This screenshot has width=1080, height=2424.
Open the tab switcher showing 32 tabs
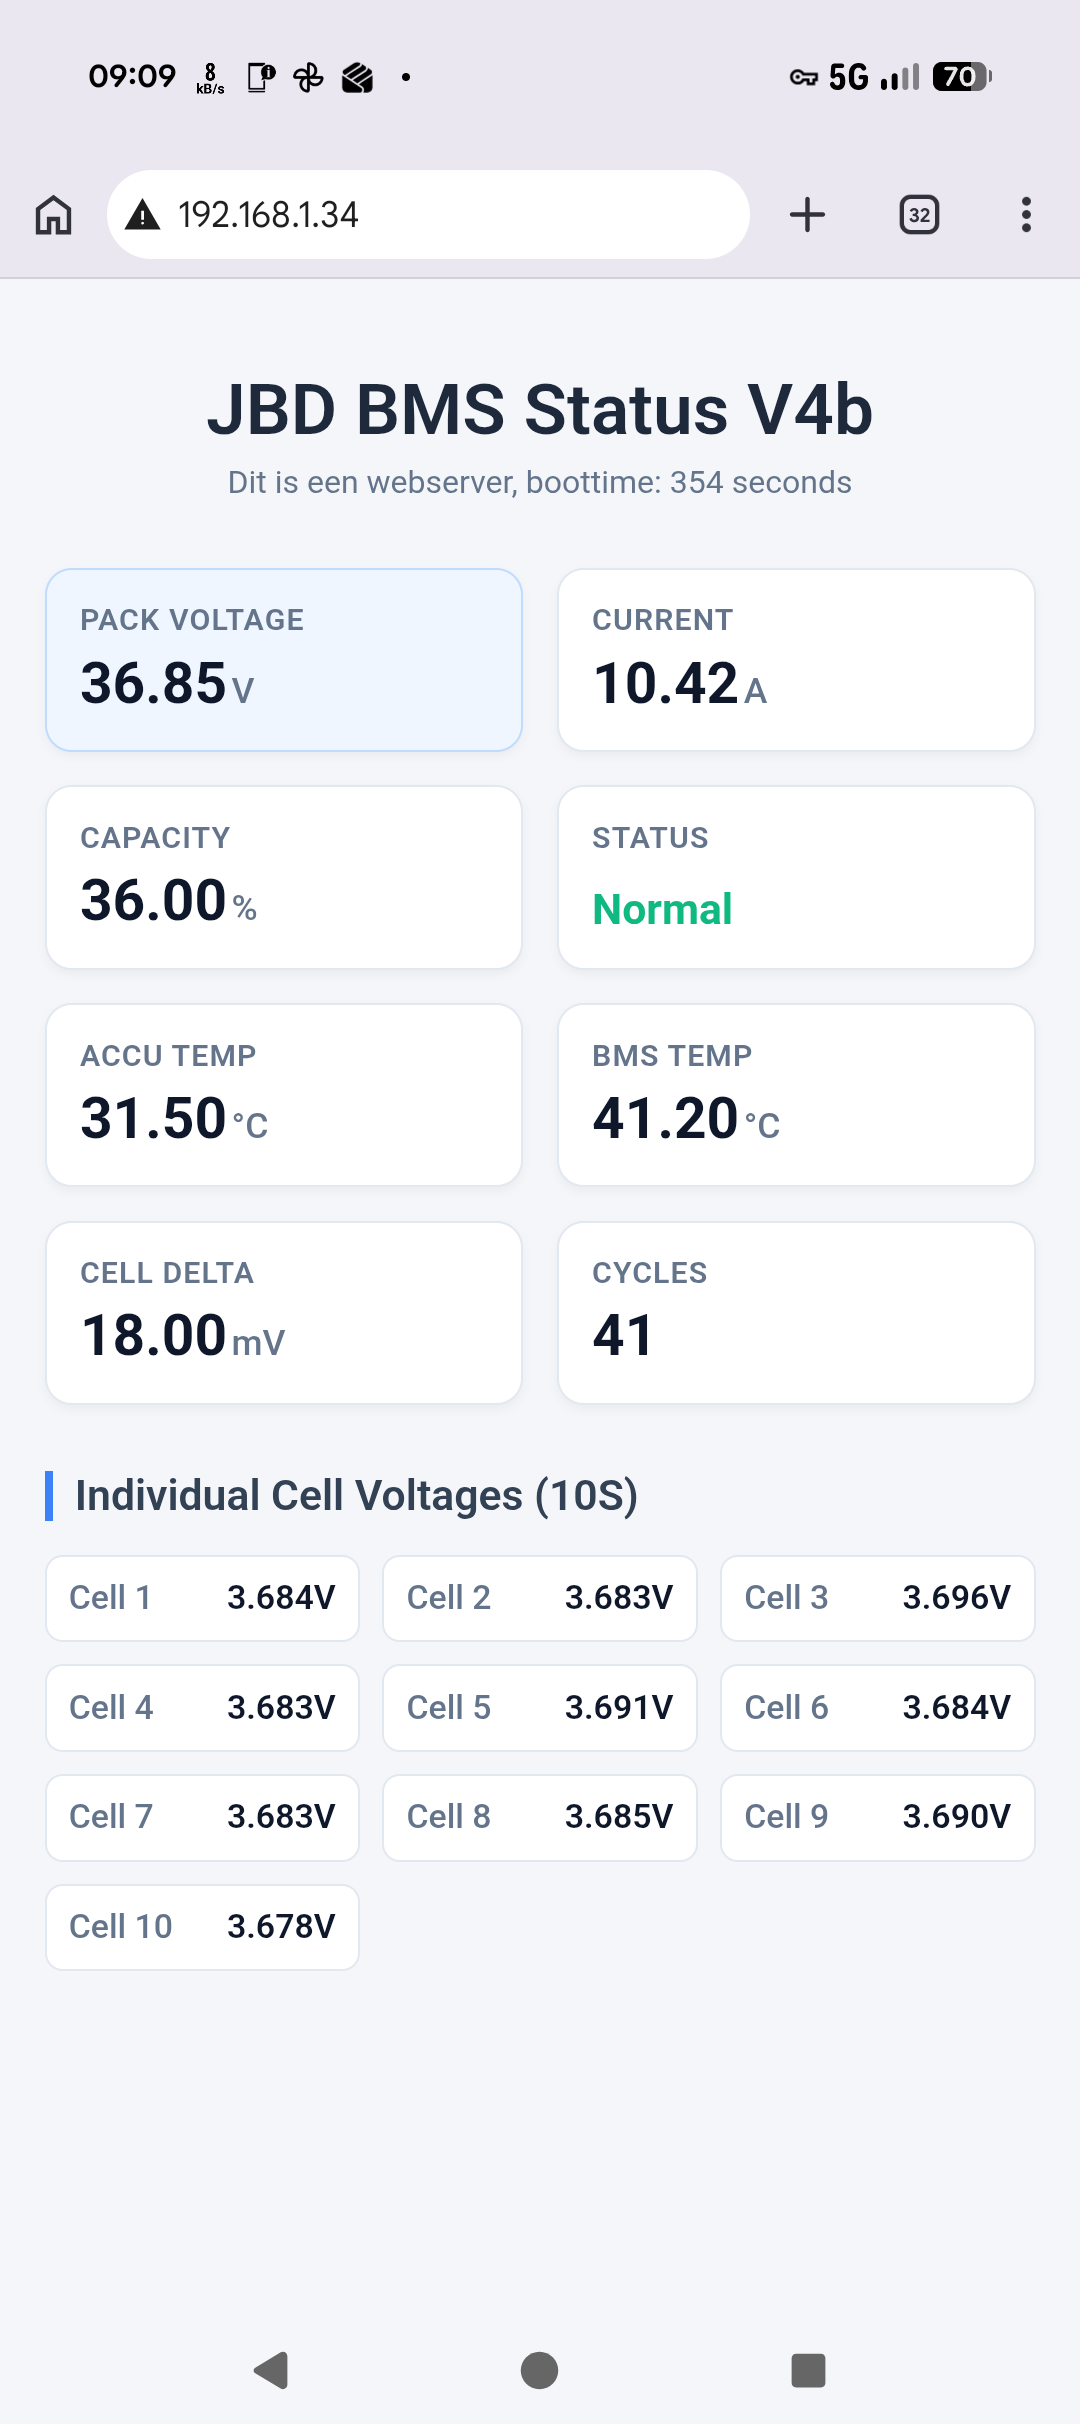[919, 215]
